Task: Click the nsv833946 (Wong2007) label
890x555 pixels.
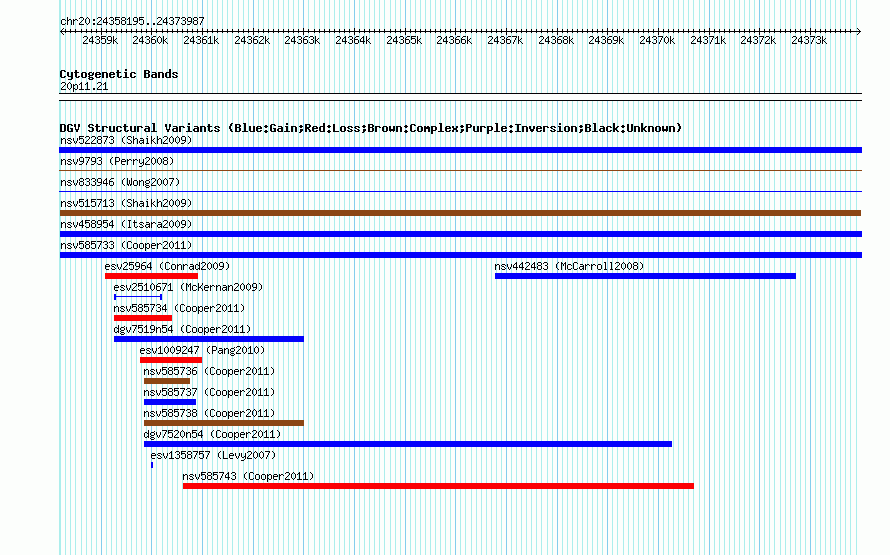Action: pos(120,182)
